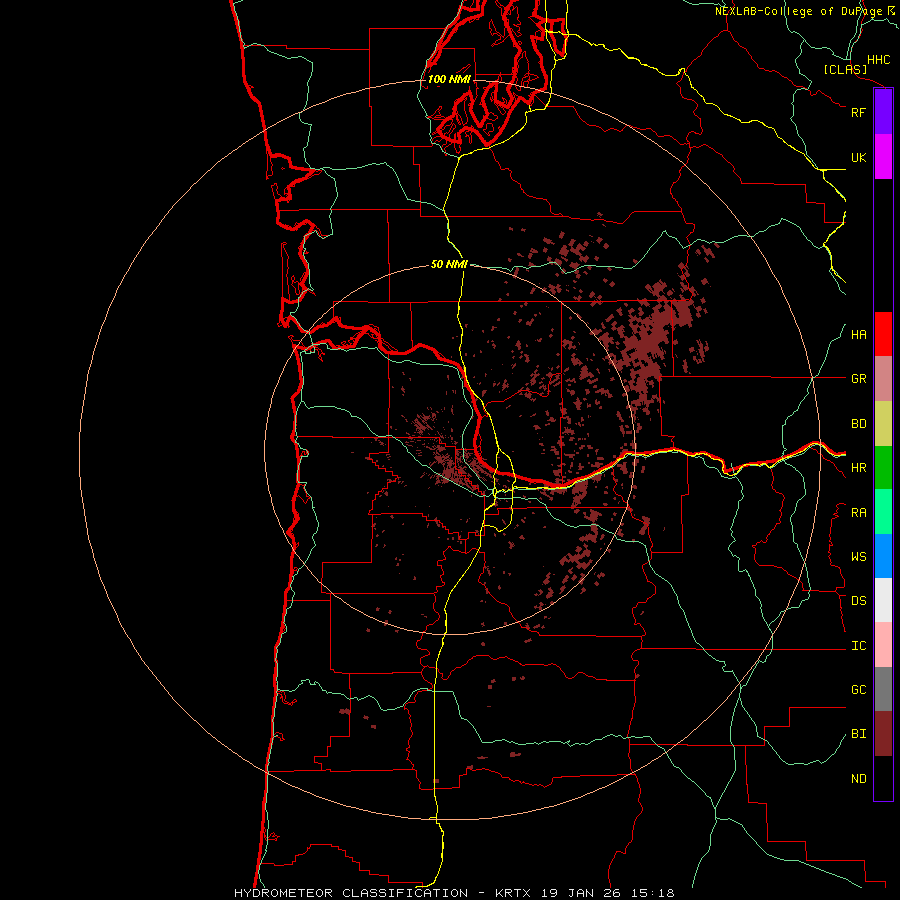Select the red HA legend swatch
Image resolution: width=900 pixels, height=900 pixels.
click(883, 334)
